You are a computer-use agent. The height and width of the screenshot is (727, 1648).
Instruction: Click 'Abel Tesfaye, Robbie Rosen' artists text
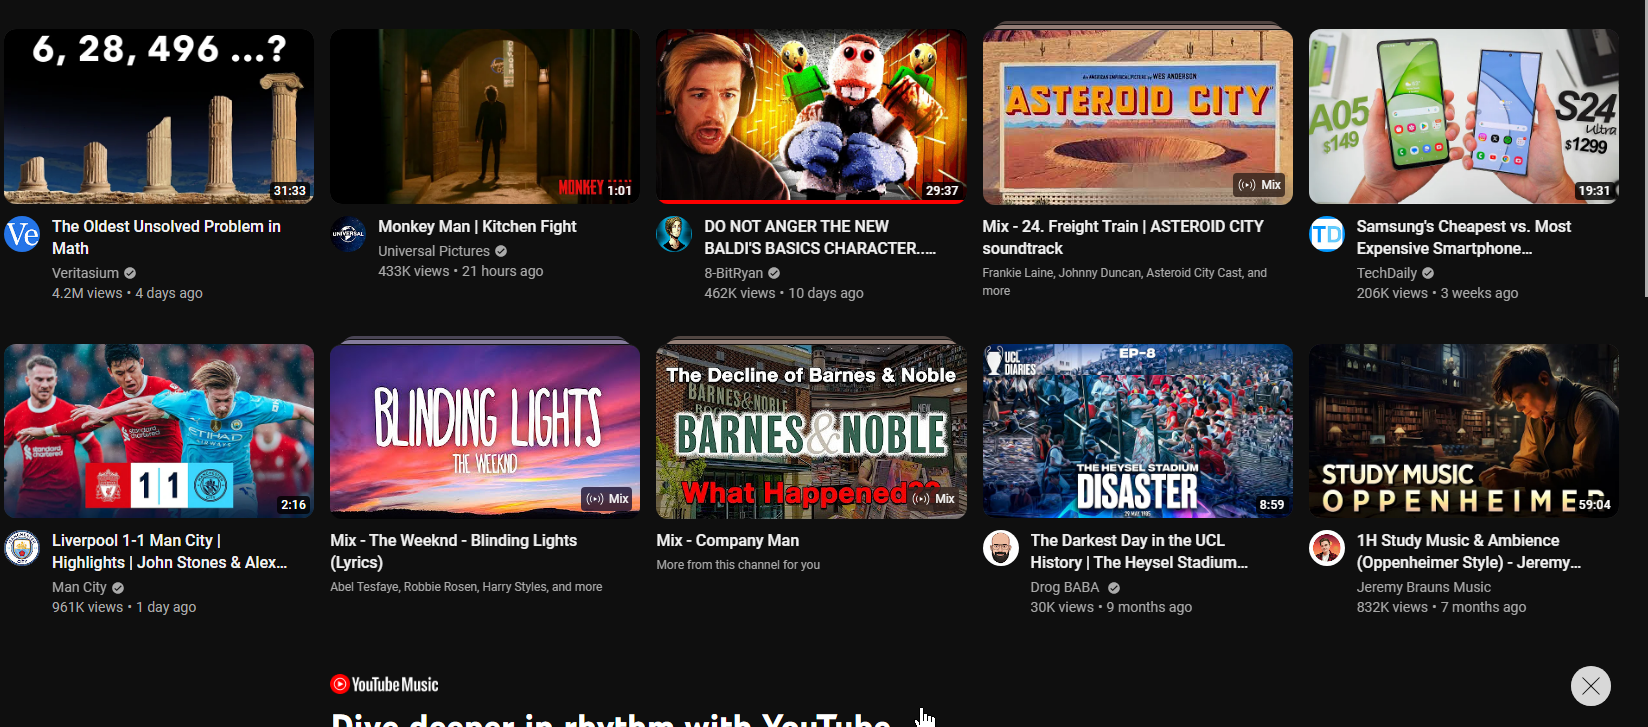pos(466,587)
